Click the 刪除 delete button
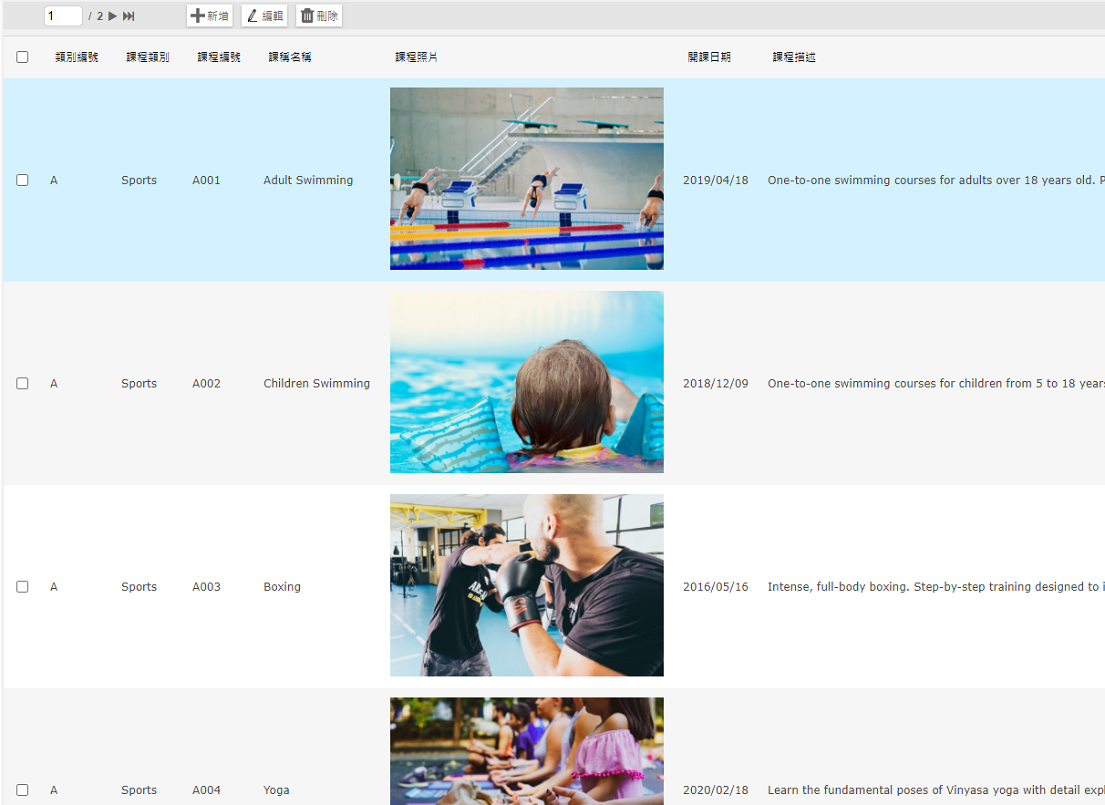This screenshot has height=805, width=1105. 319,16
